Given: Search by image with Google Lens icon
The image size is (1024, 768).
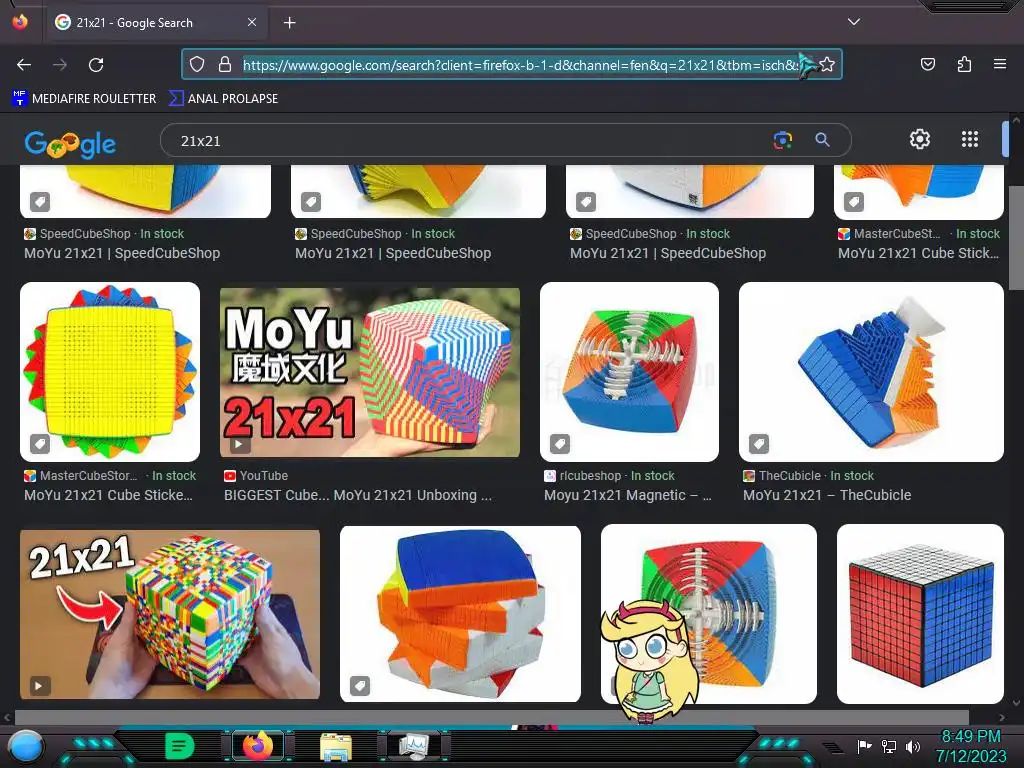Looking at the screenshot, I should (x=782, y=140).
